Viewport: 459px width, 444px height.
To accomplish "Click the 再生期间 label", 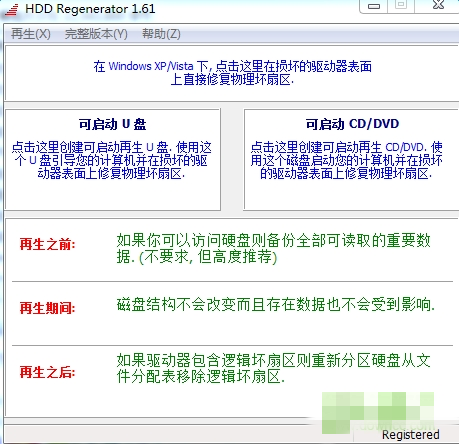I will (47, 308).
